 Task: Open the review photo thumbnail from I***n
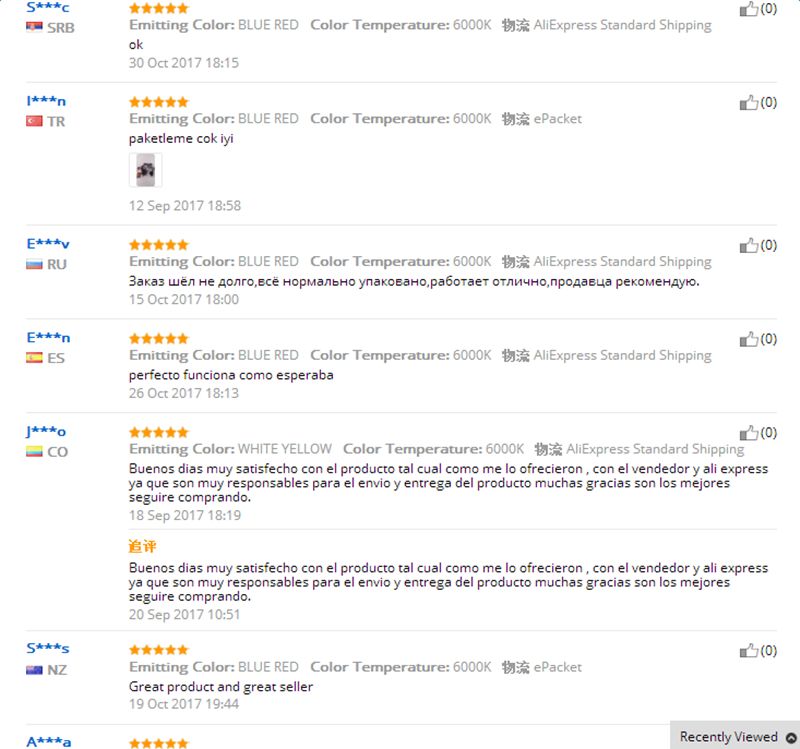(x=145, y=170)
